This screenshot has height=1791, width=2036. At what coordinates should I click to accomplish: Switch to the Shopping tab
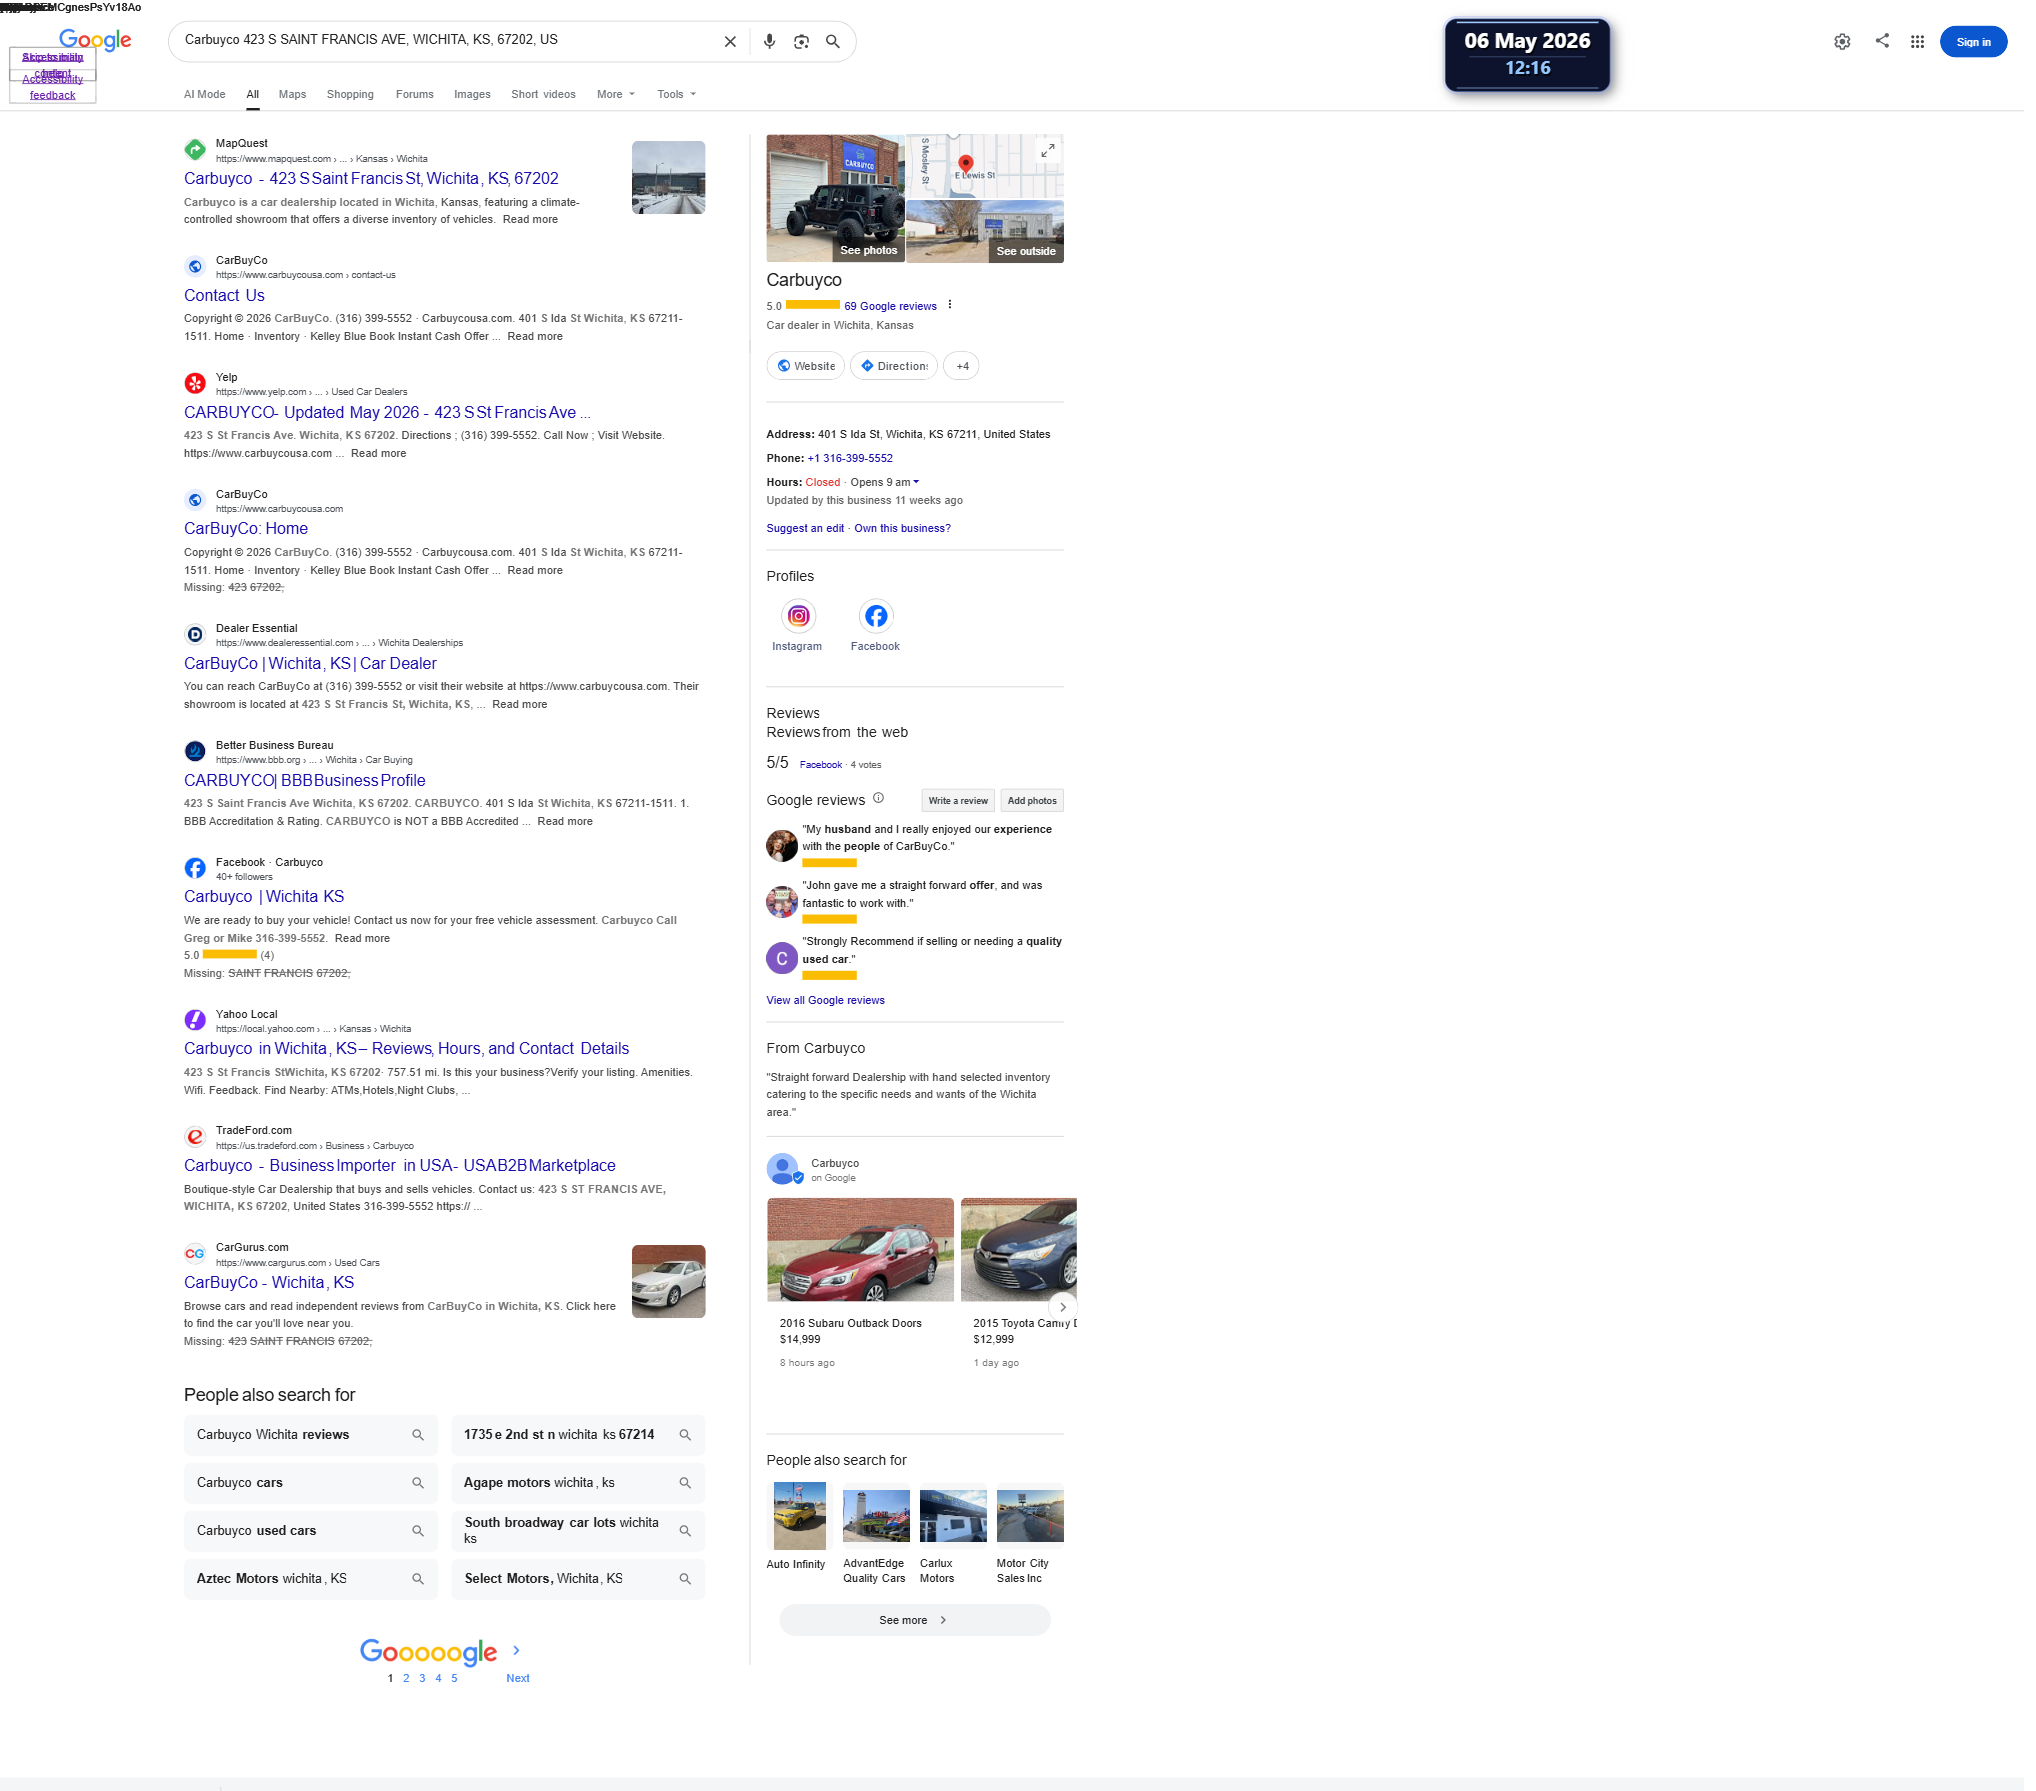(x=350, y=95)
